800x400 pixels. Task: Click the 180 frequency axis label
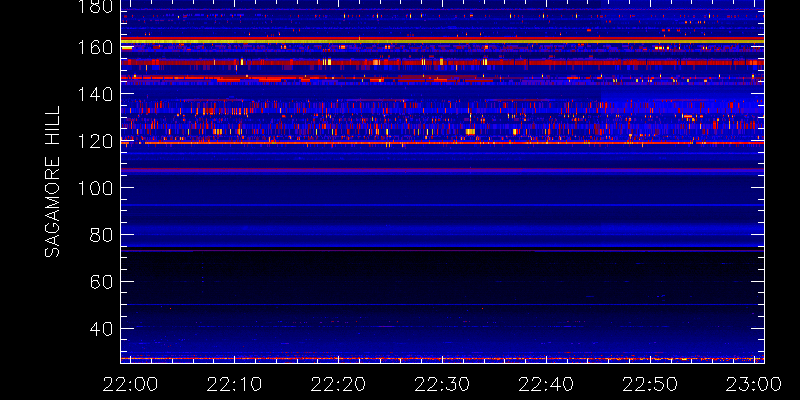[x=93, y=6]
